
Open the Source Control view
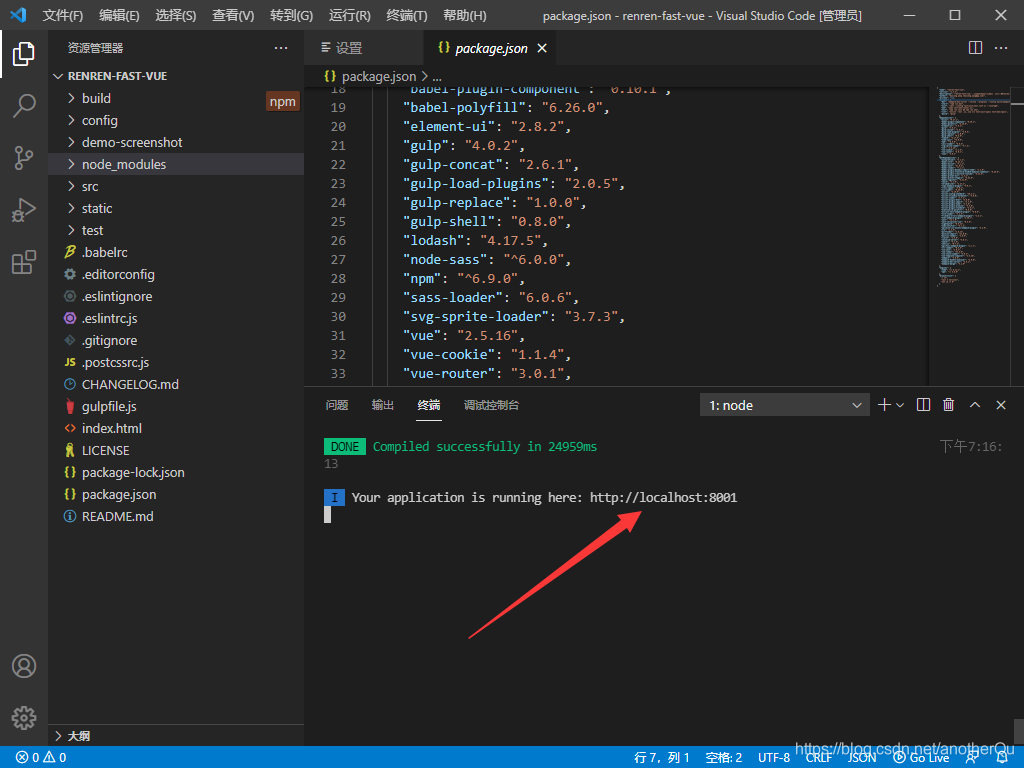(24, 157)
